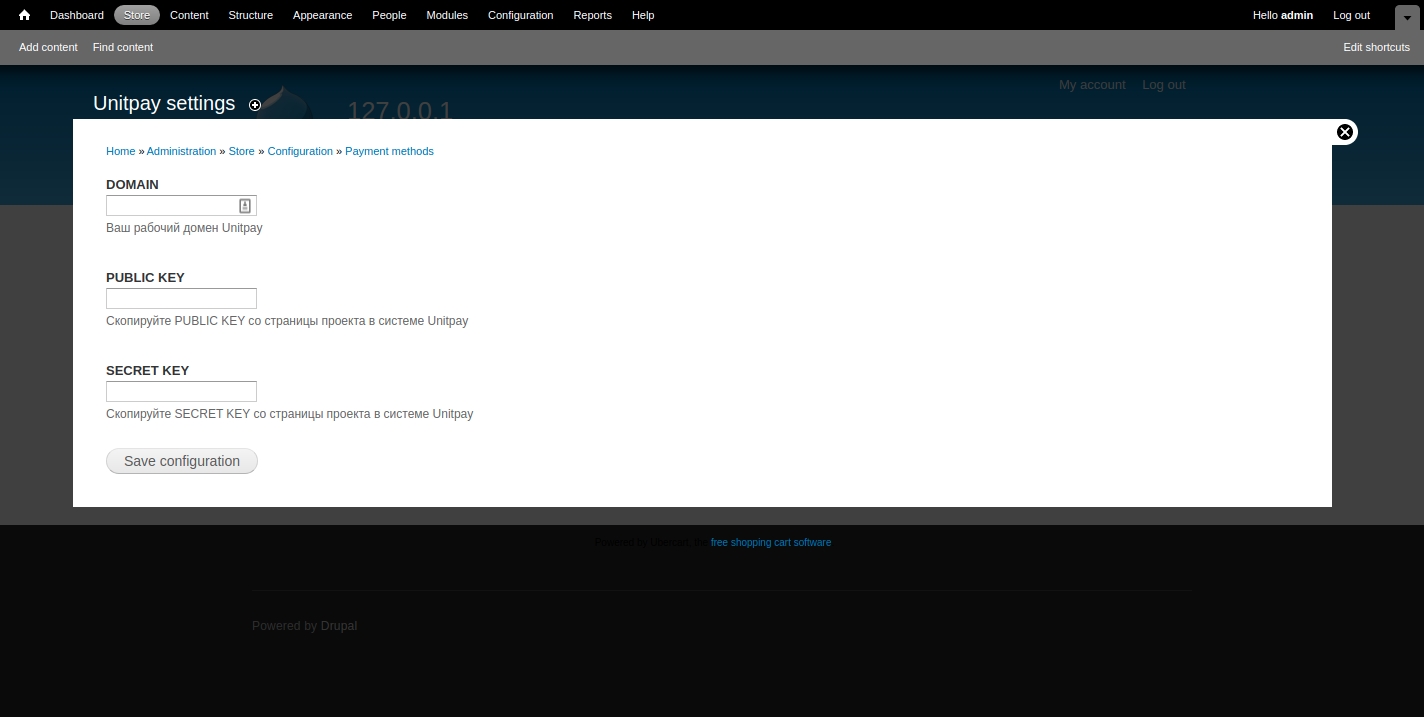Viewport: 1424px width, 717px height.
Task: Go to Administration breadcrumb link
Action: click(181, 151)
